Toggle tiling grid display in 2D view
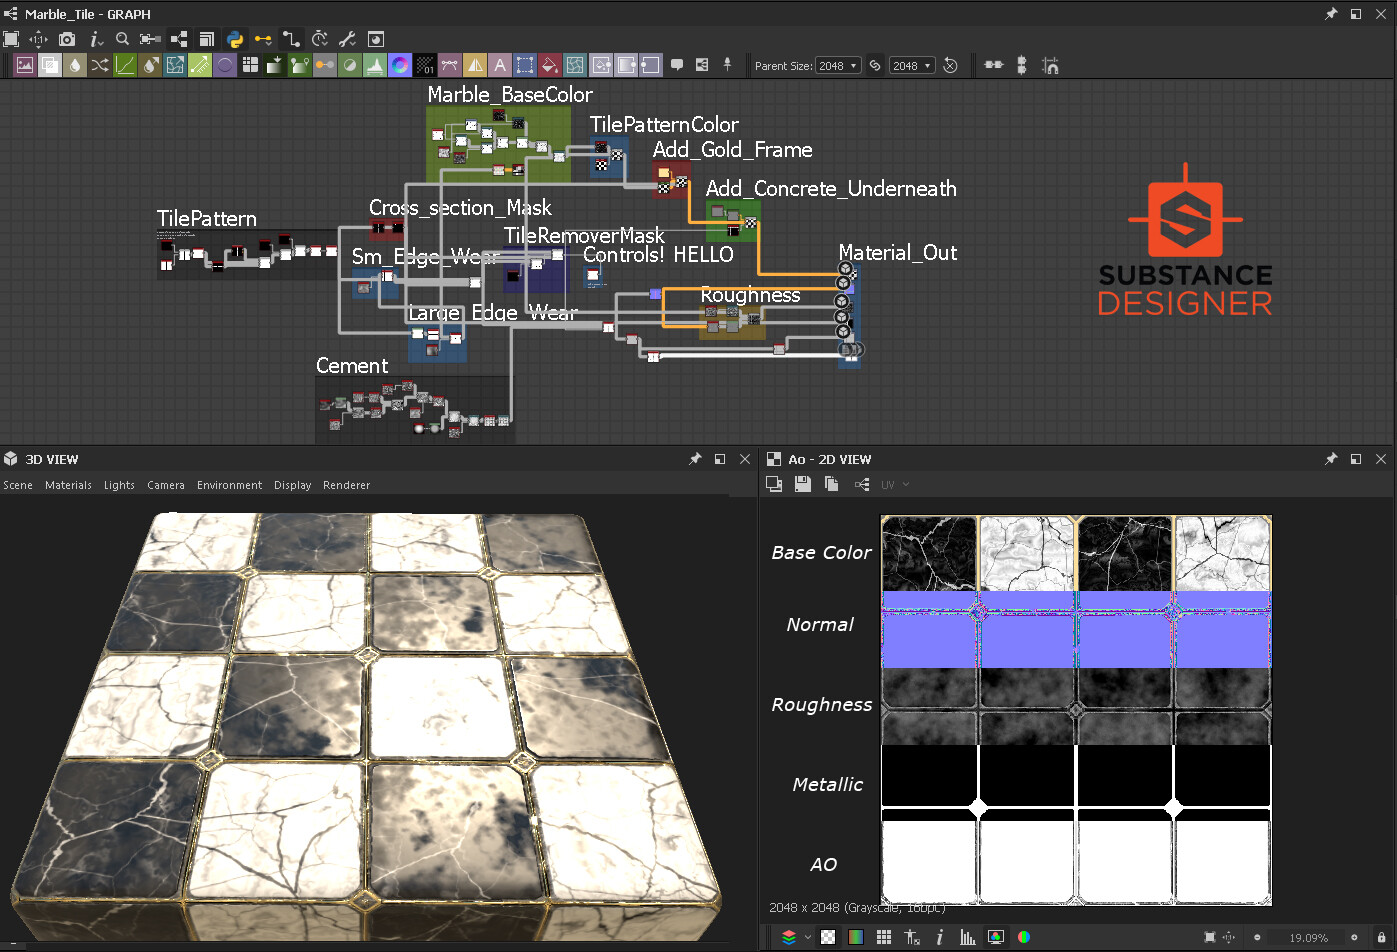This screenshot has width=1397, height=952. pos(883,937)
